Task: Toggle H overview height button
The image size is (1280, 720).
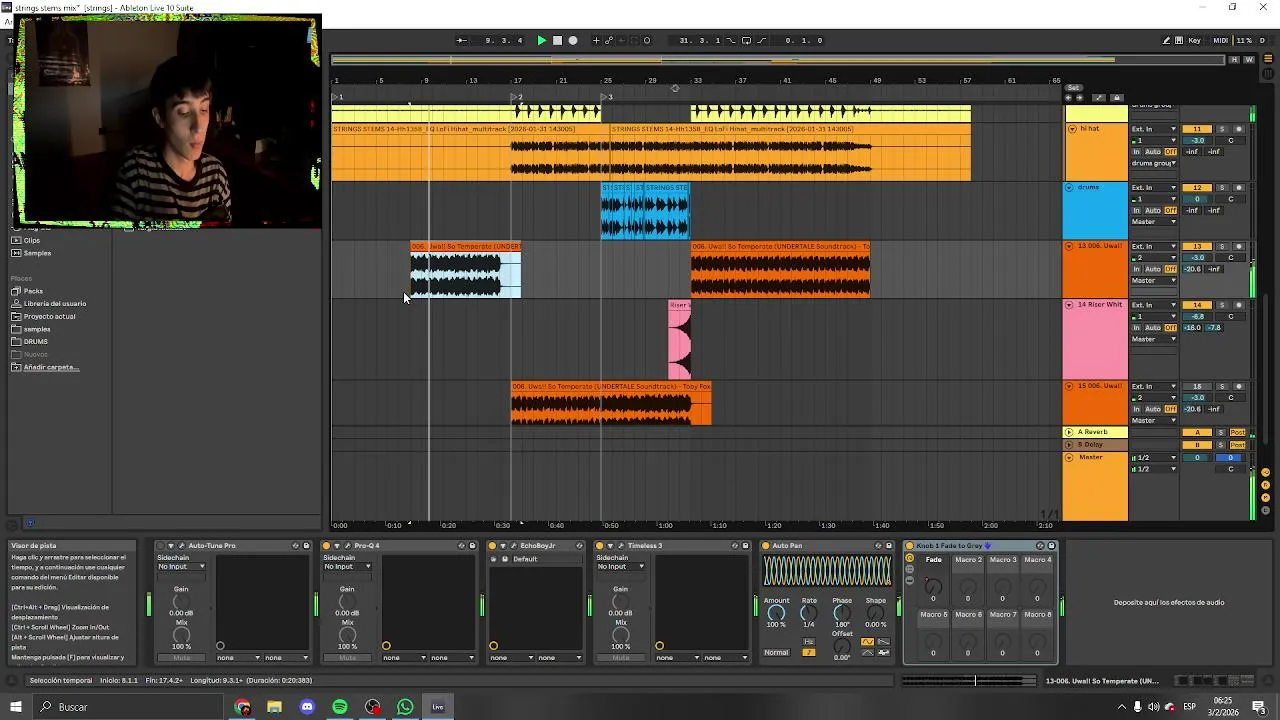Action: 1235,60
